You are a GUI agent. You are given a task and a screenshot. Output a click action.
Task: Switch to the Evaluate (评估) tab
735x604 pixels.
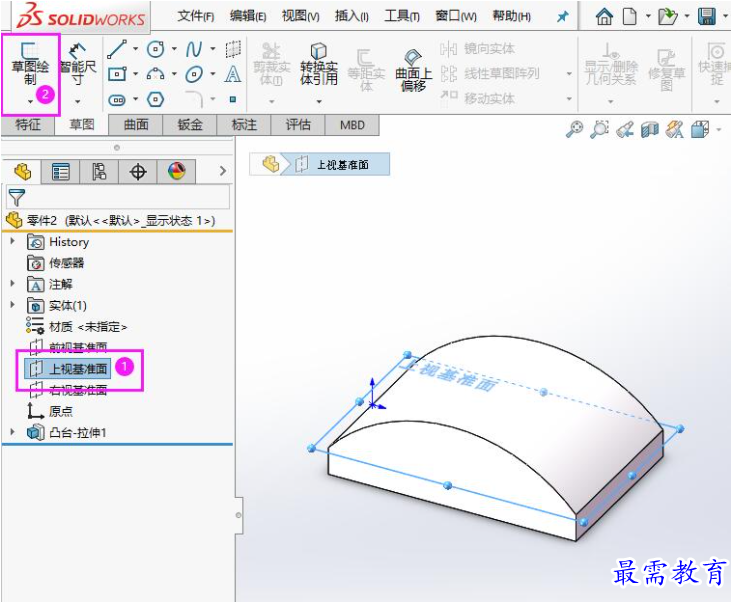298,125
